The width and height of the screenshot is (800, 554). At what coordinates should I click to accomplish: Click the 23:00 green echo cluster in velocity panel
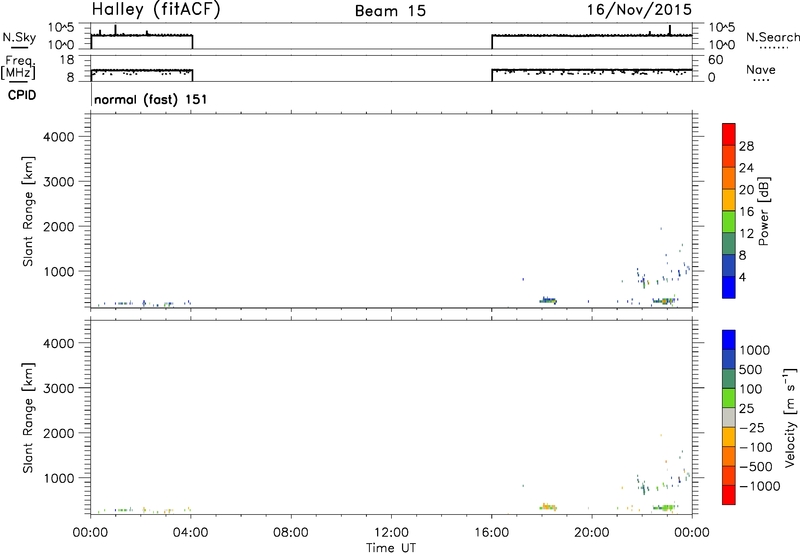[x=665, y=507]
